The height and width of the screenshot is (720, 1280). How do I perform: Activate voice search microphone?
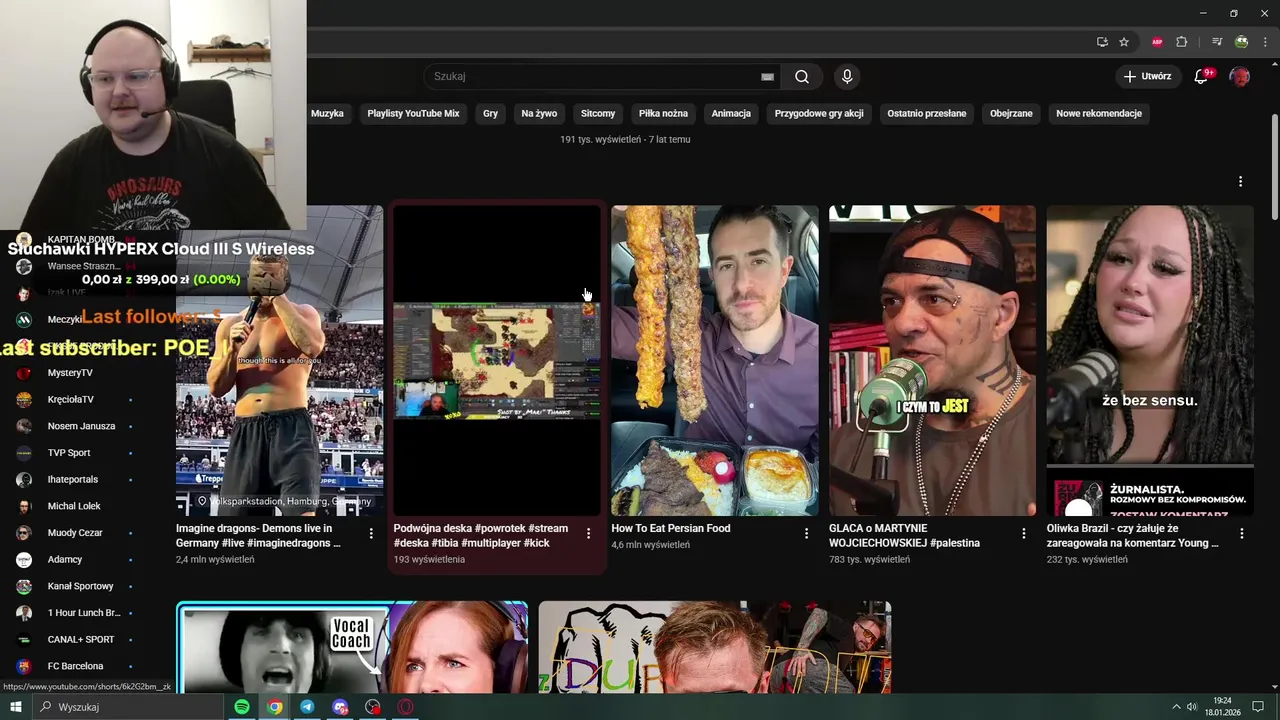(847, 77)
